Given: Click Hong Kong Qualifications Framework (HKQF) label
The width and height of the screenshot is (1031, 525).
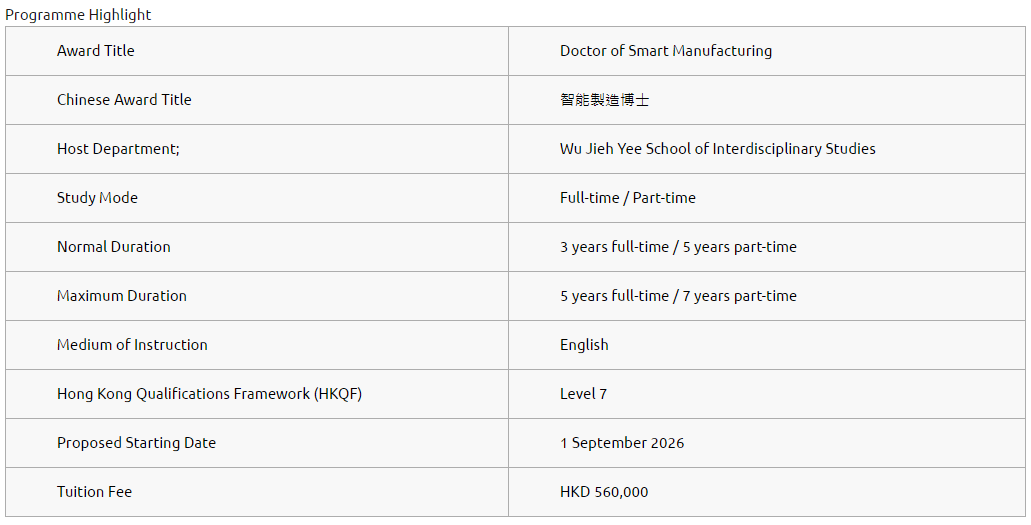Looking at the screenshot, I should click(x=209, y=394).
